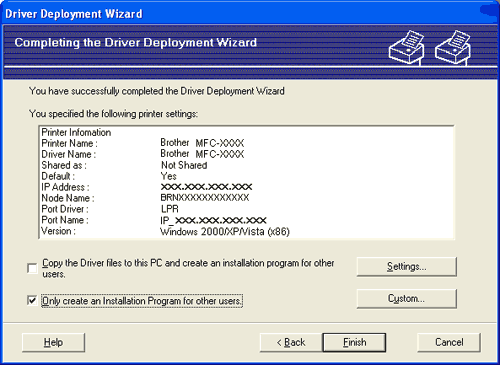Enable Copy the Driver files to this PC checkbox
This screenshot has width=500, height=365.
point(32,268)
